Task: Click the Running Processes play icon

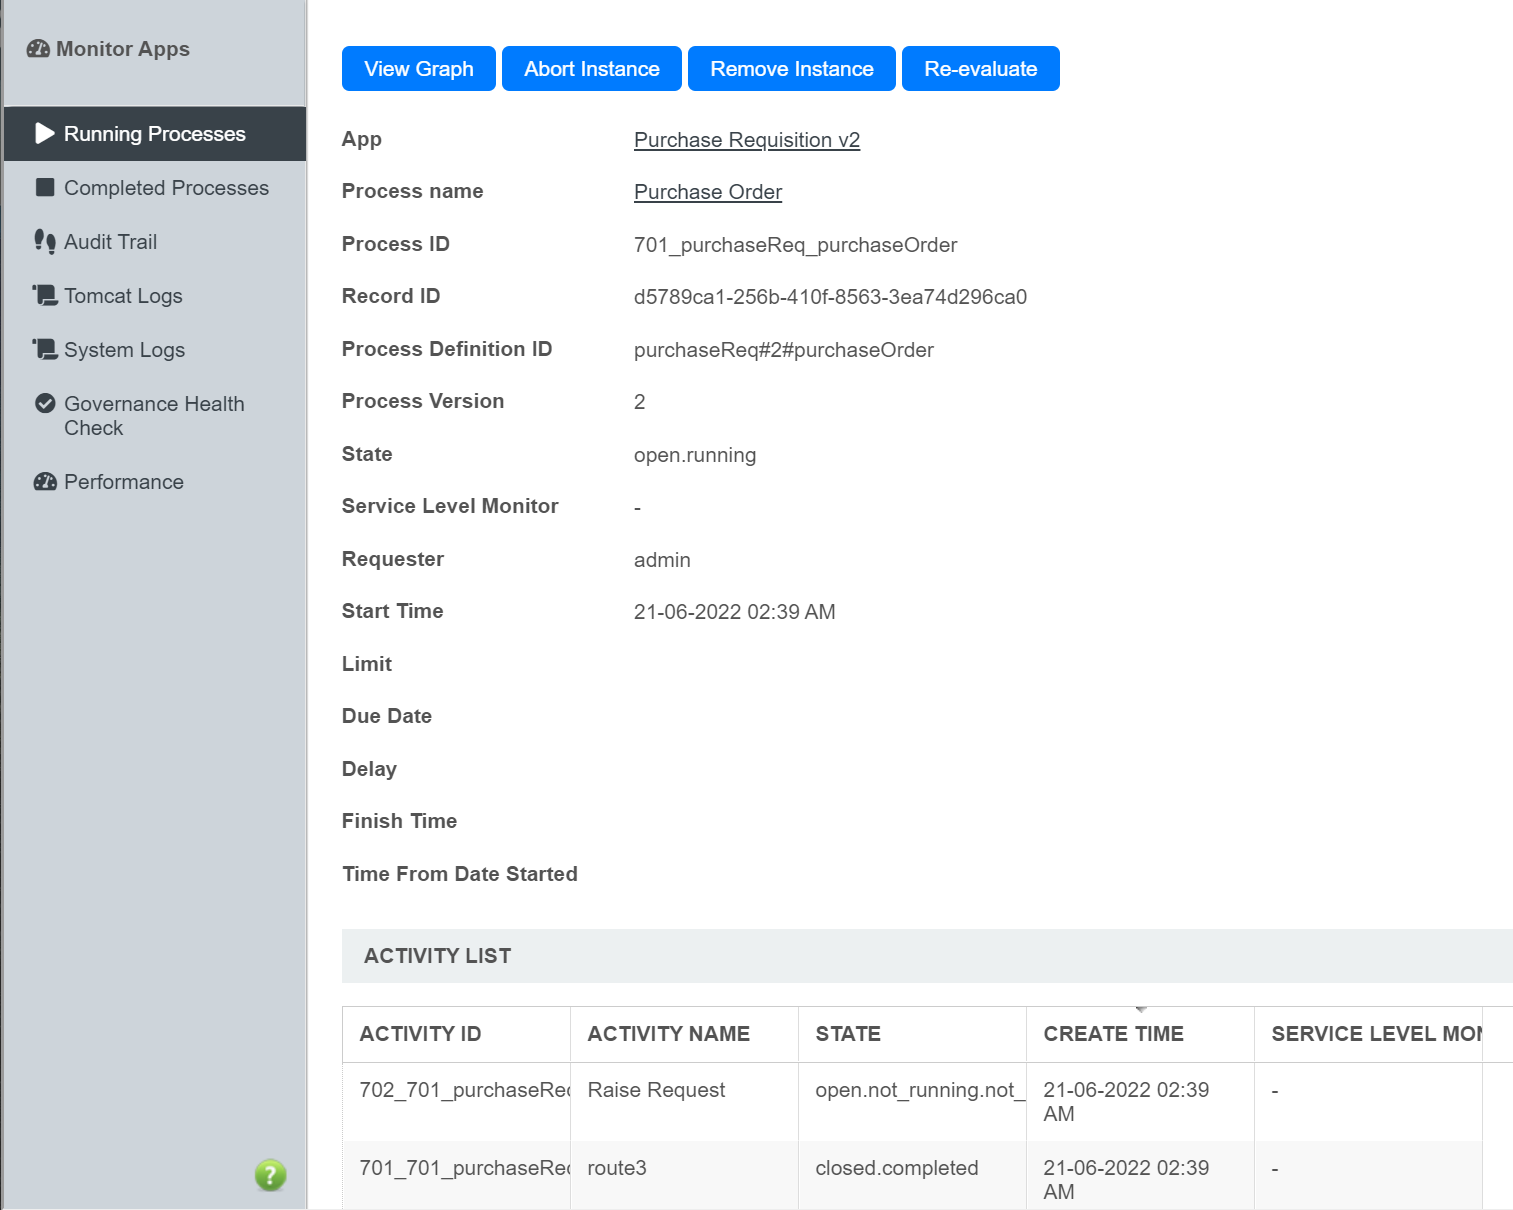Action: [45, 134]
